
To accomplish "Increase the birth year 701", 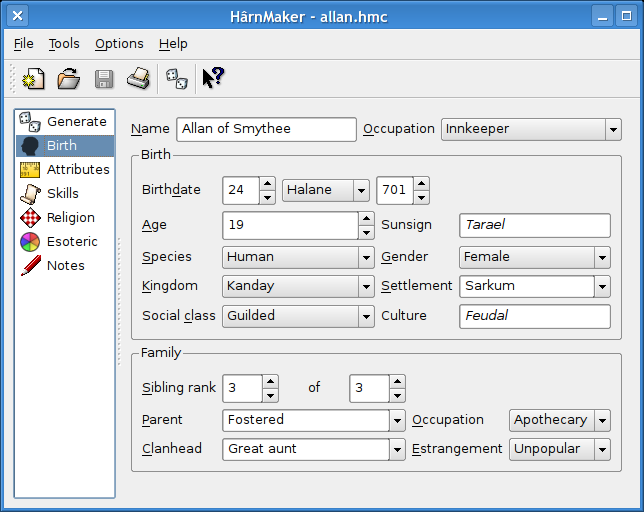I will click(x=421, y=184).
